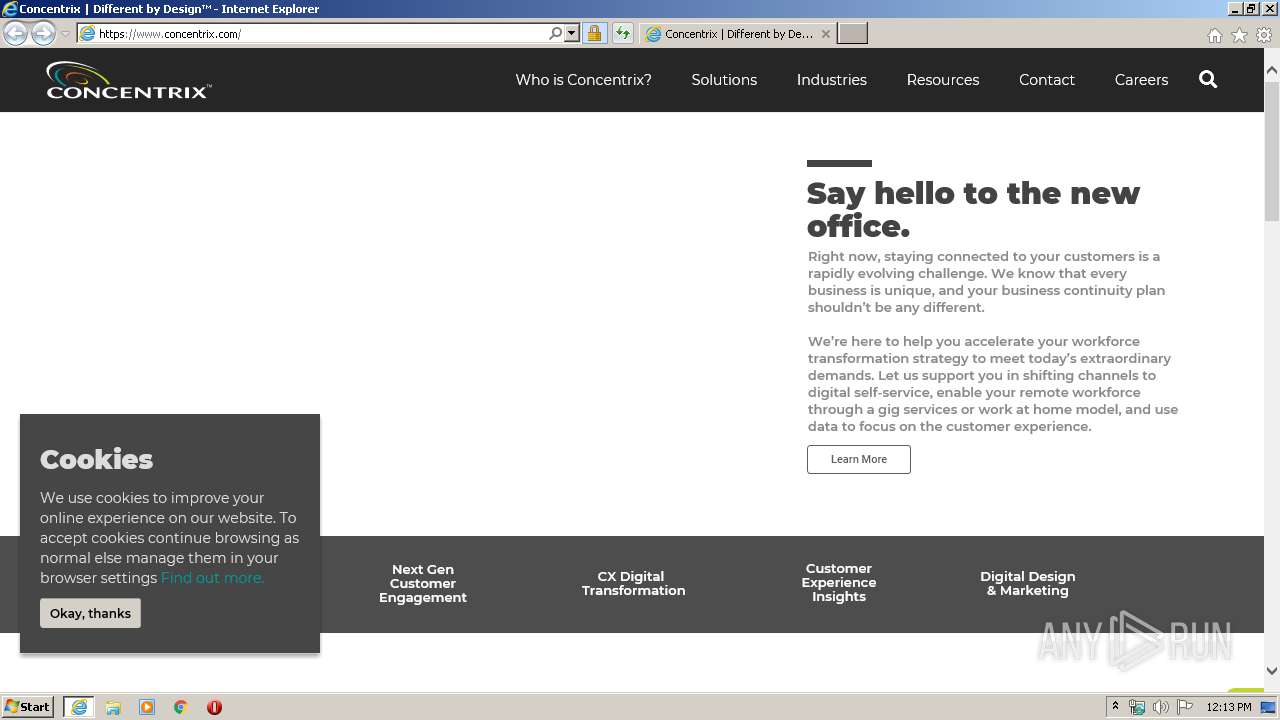Open Internet Explorer from the taskbar
The height and width of the screenshot is (720, 1280).
(79, 707)
